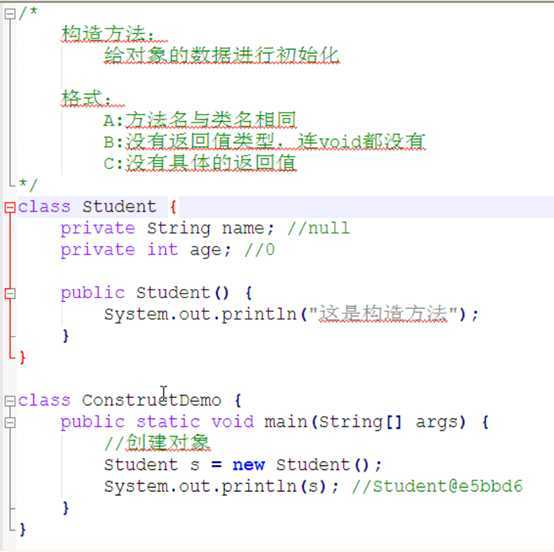Click the closing brace of class ConstructDemo
Image resolution: width=554 pixels, height=552 pixels.
(23, 530)
